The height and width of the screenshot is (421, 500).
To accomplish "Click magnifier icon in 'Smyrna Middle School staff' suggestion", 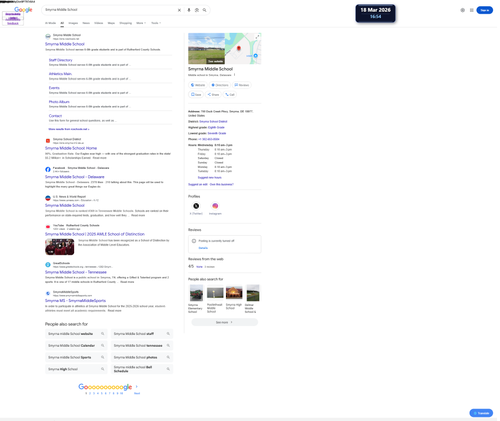I will 168,334.
